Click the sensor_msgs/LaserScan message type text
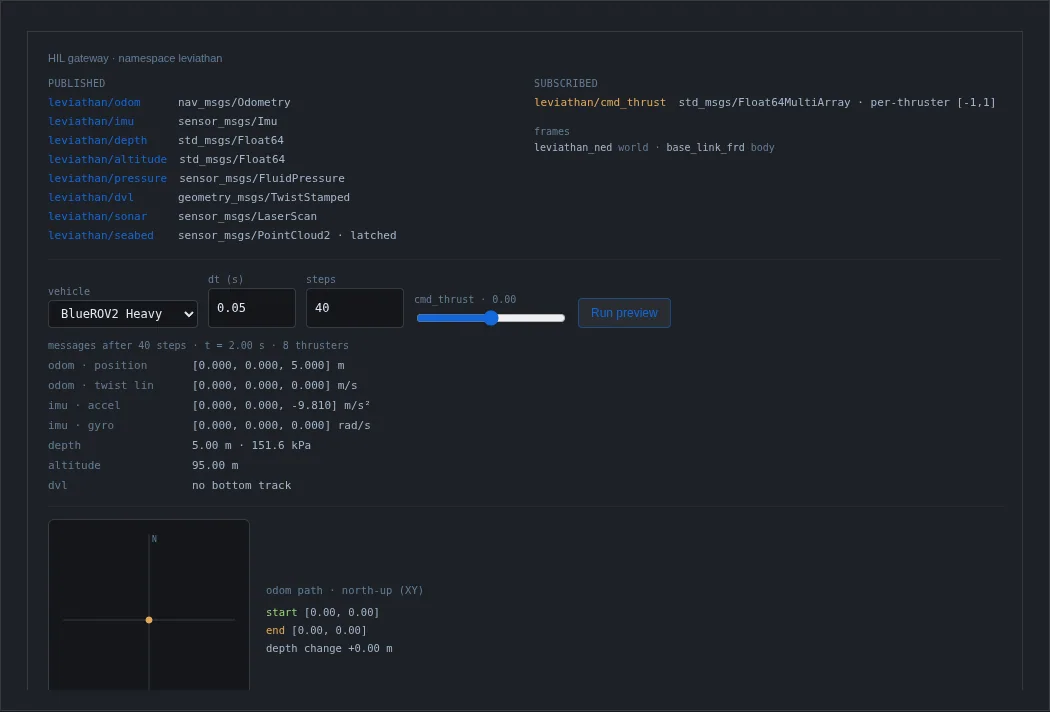Screen dimensions: 1050x712 [248, 216]
